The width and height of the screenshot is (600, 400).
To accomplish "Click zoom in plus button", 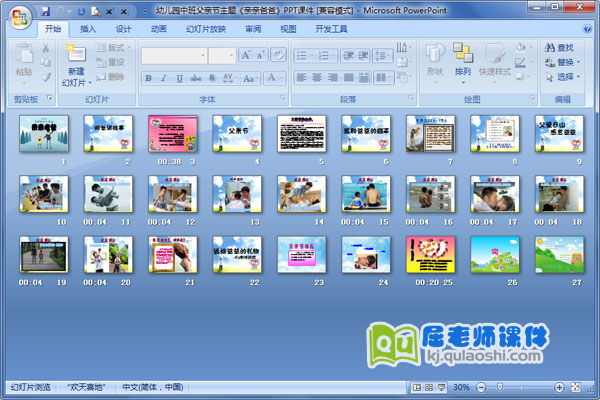I will [557, 387].
